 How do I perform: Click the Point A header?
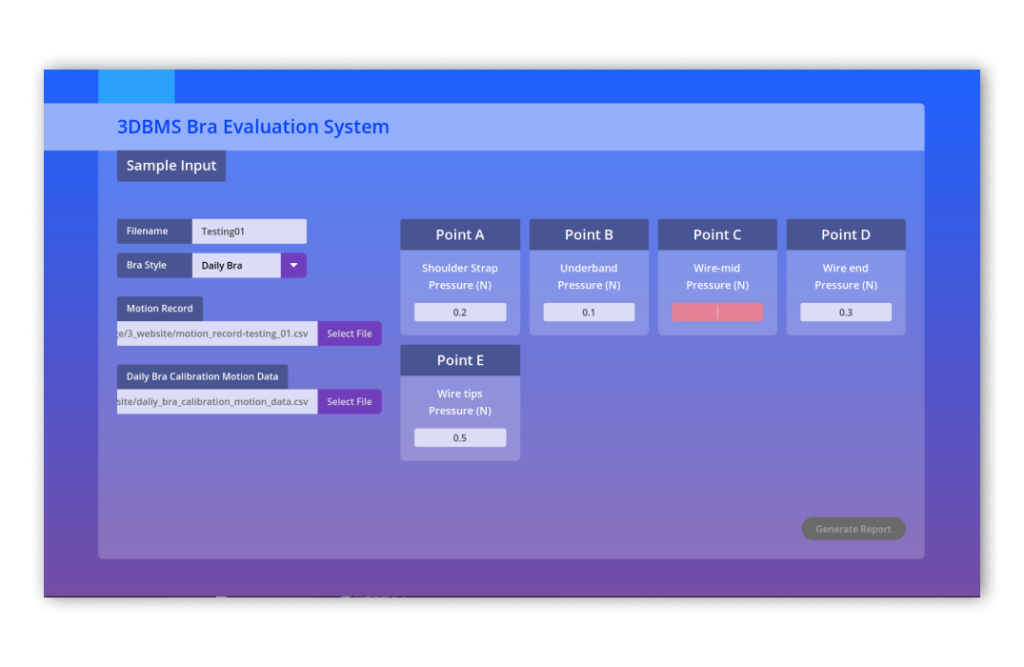click(x=460, y=235)
